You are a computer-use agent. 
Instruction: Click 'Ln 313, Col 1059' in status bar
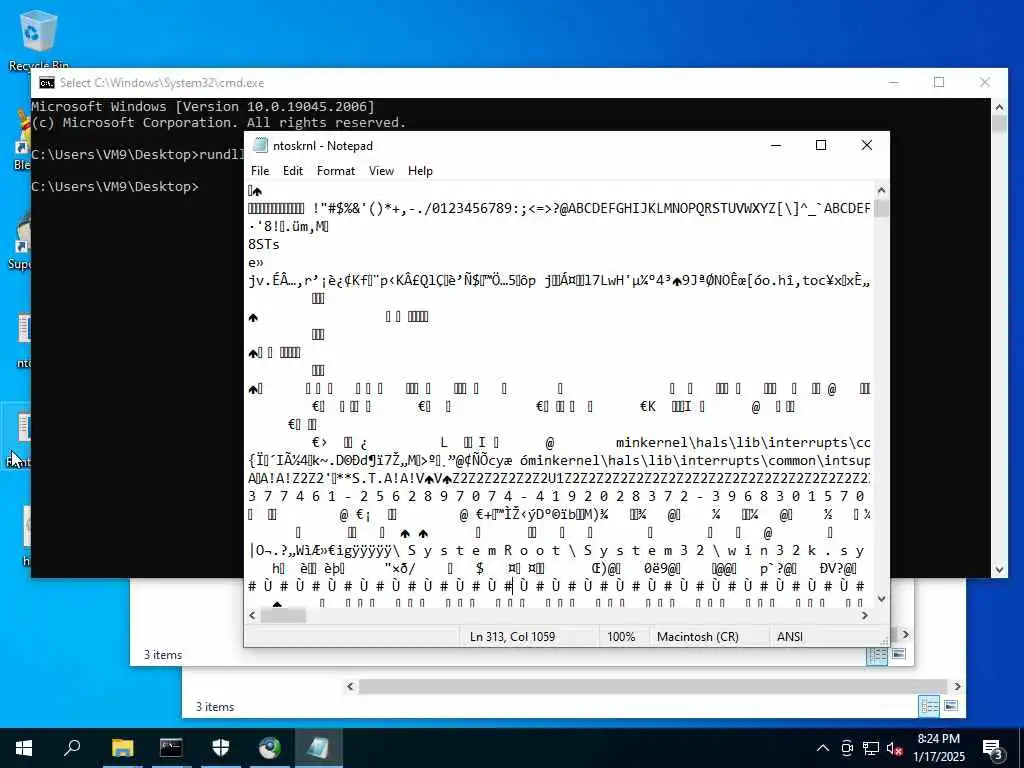coord(512,637)
